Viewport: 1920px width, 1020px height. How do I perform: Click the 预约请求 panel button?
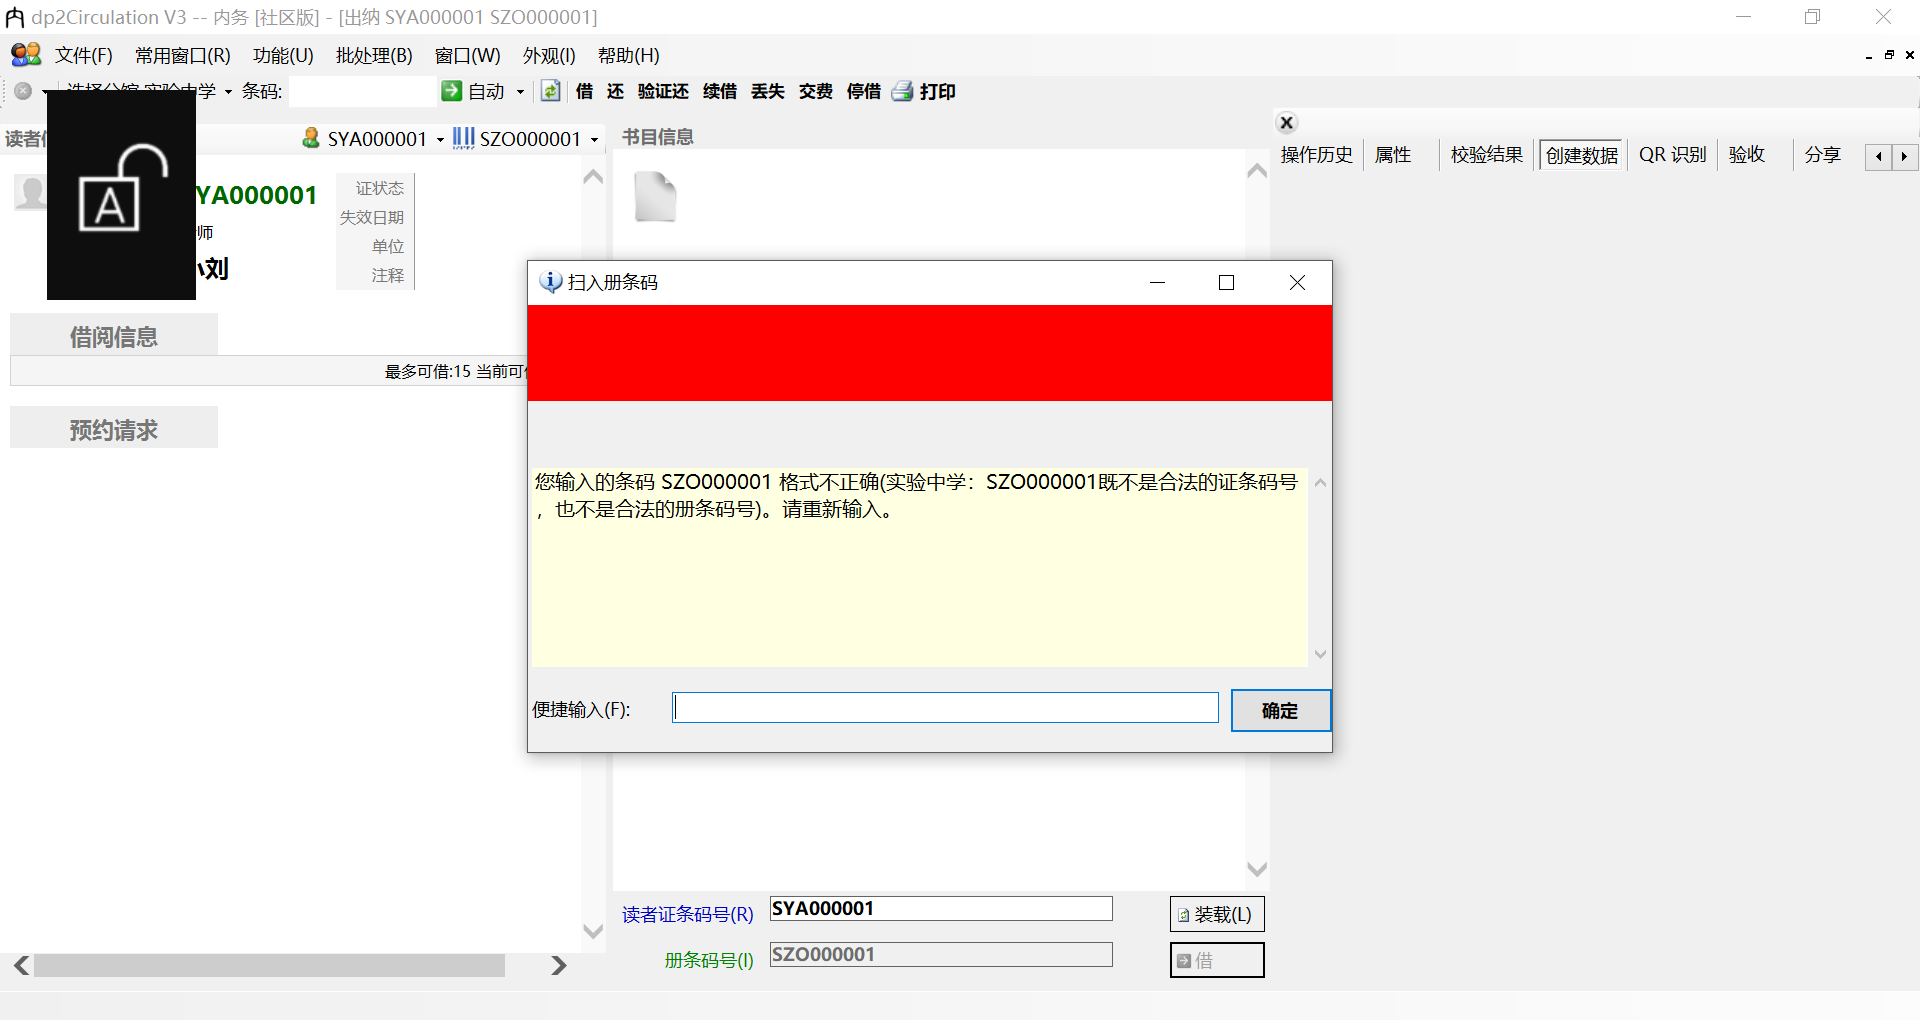pyautogui.click(x=113, y=428)
